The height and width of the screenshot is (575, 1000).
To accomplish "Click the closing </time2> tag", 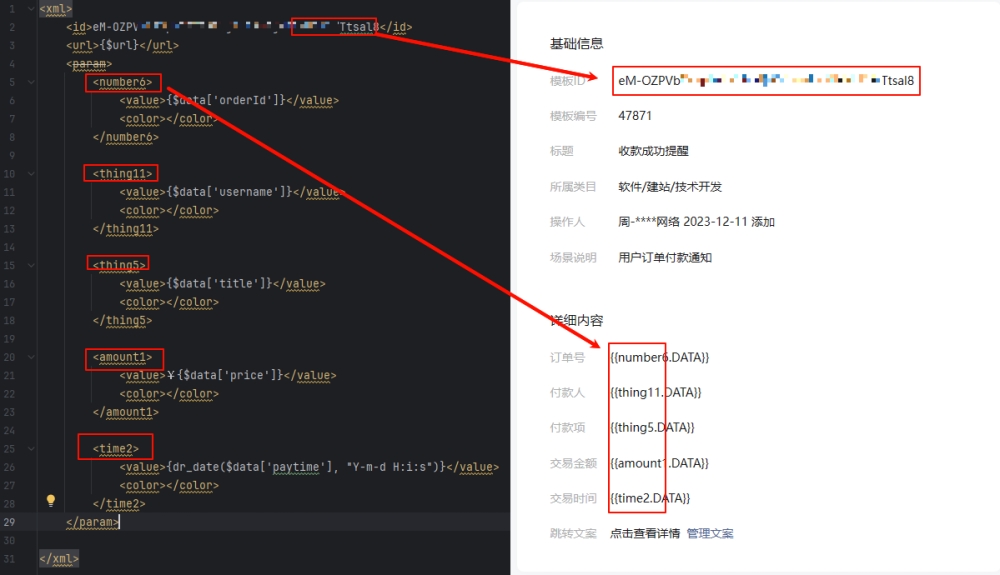I will click(x=119, y=504).
